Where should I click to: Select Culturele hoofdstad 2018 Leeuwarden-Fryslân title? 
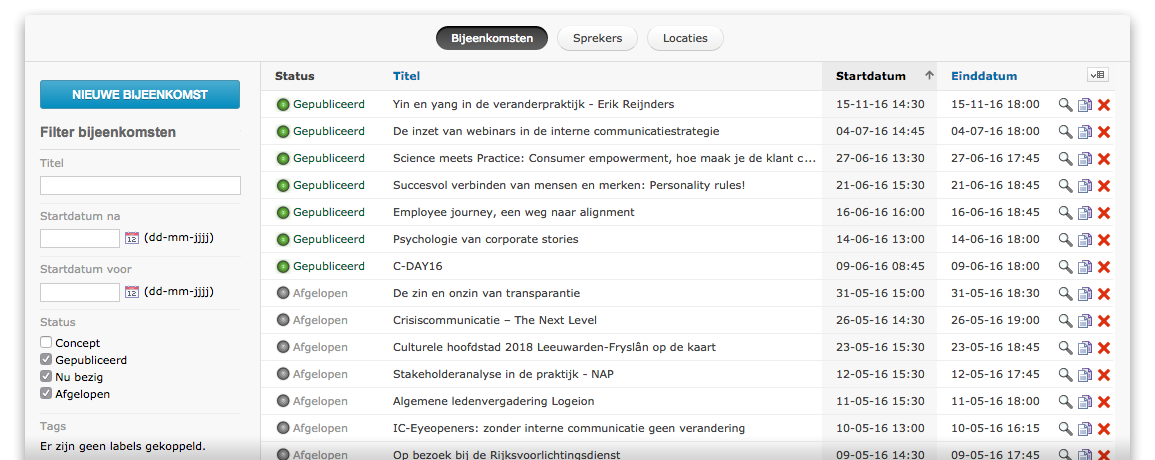pyautogui.click(x=554, y=347)
